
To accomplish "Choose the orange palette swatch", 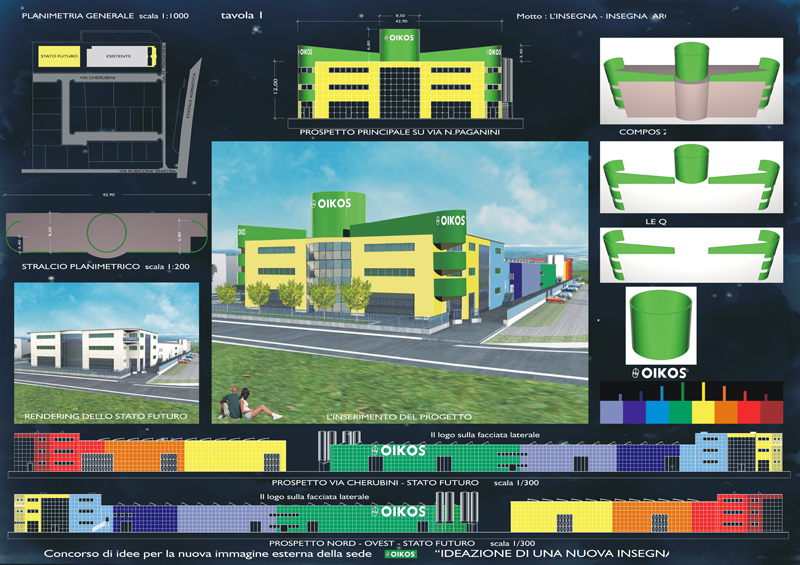I will click(726, 412).
